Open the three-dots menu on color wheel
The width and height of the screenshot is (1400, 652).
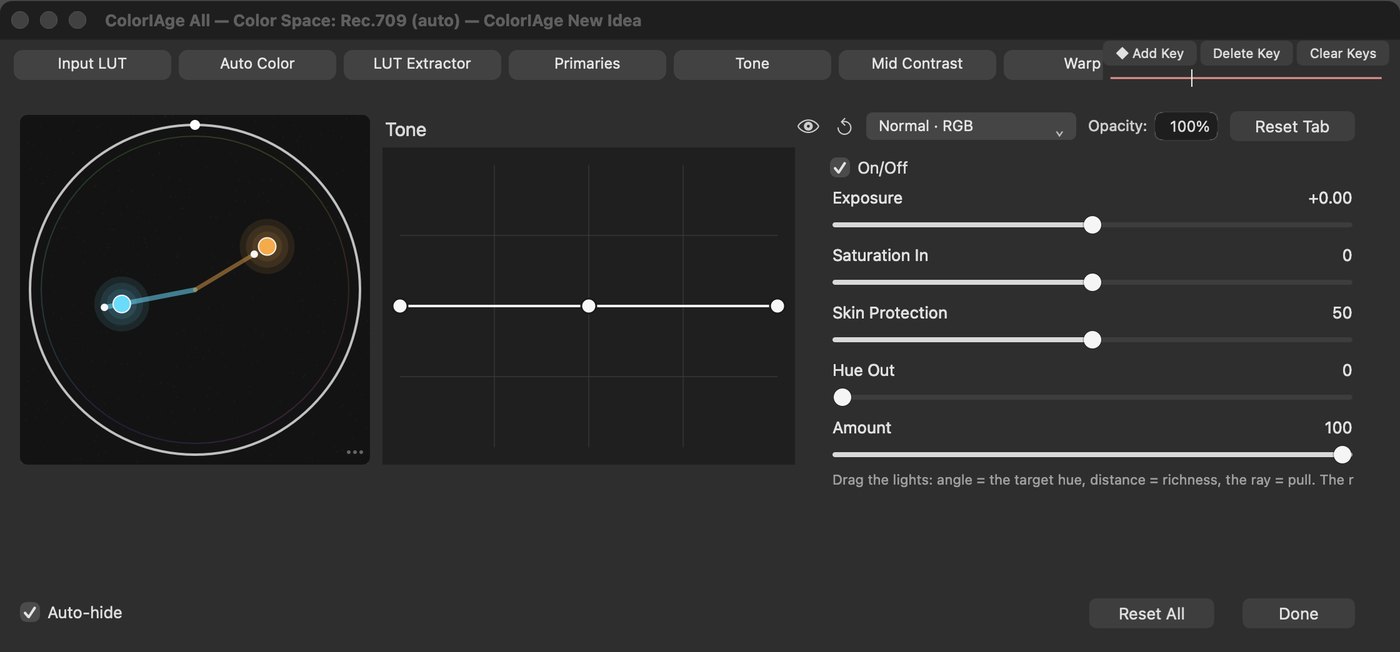click(x=355, y=452)
